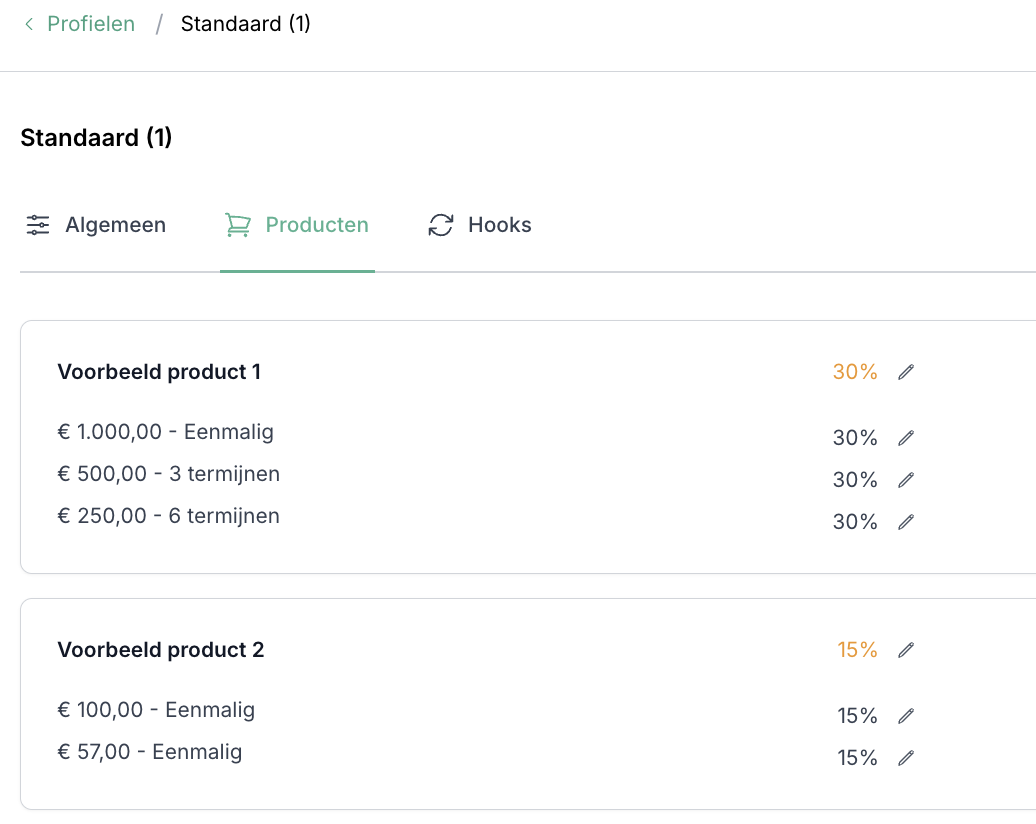Viewport: 1036px width, 824px height.
Task: Open the Hooks tab
Action: [x=480, y=225]
